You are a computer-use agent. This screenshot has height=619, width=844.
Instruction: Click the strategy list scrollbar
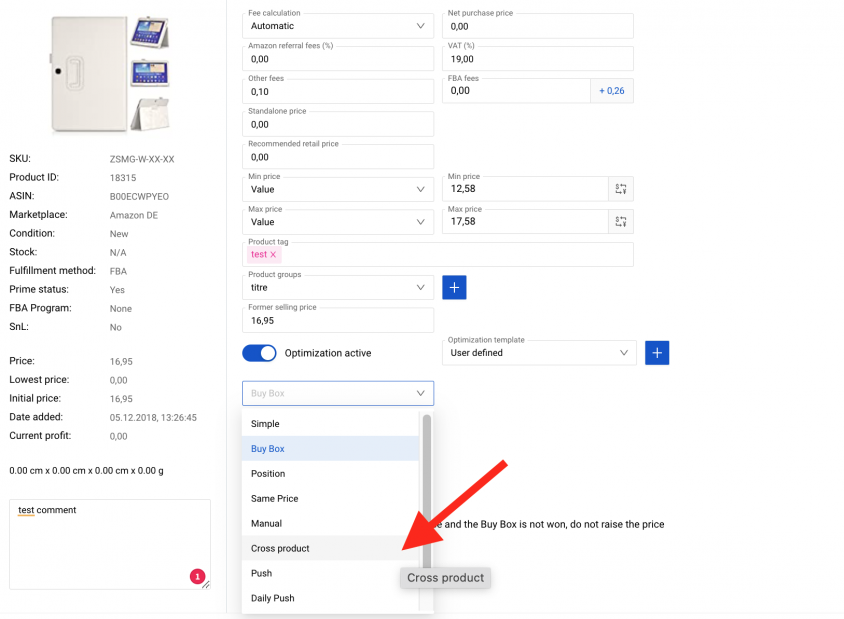pyautogui.click(x=427, y=490)
